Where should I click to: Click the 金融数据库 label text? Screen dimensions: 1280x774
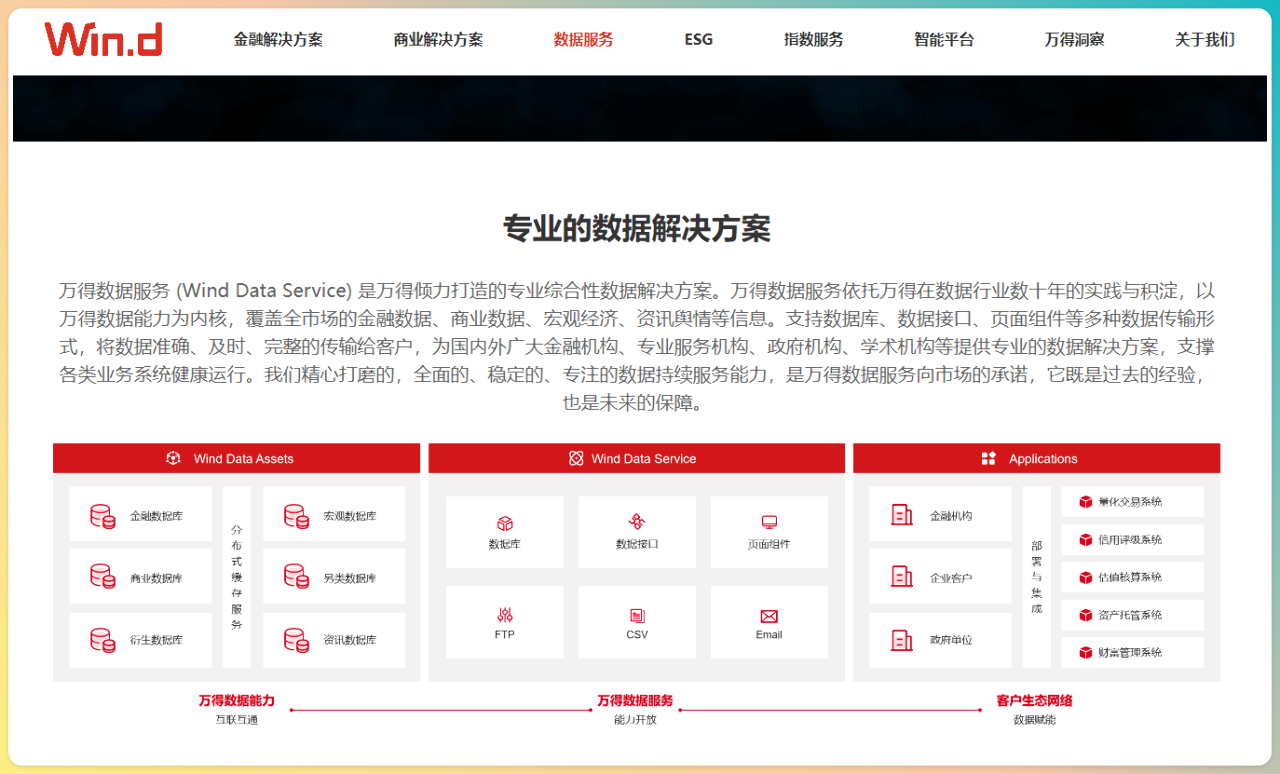pyautogui.click(x=157, y=517)
